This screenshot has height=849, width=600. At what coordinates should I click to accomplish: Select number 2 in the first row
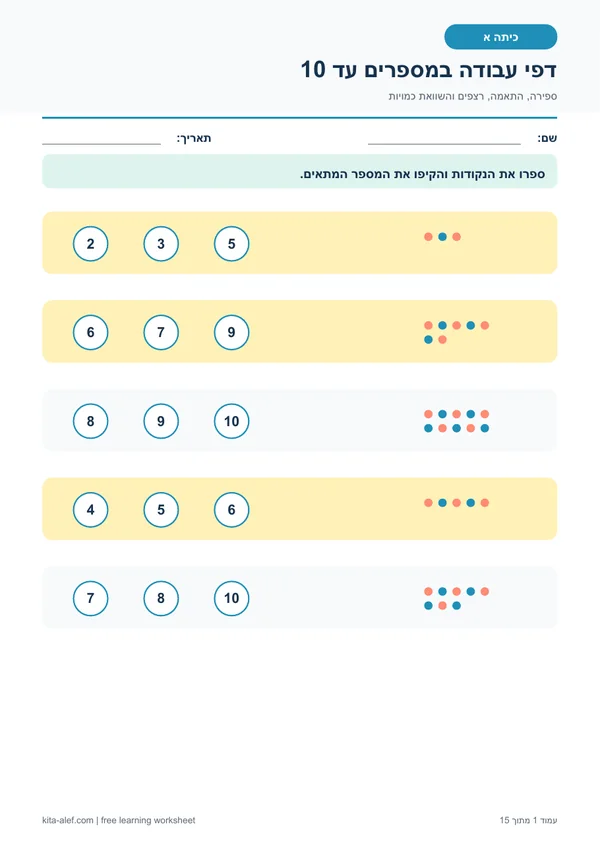pyautogui.click(x=90, y=244)
